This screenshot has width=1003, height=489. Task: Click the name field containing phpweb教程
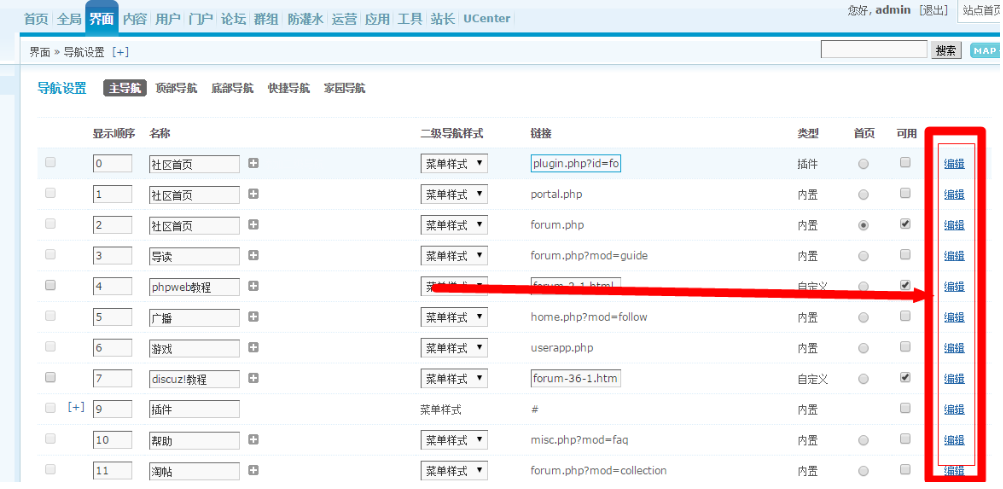click(x=194, y=287)
